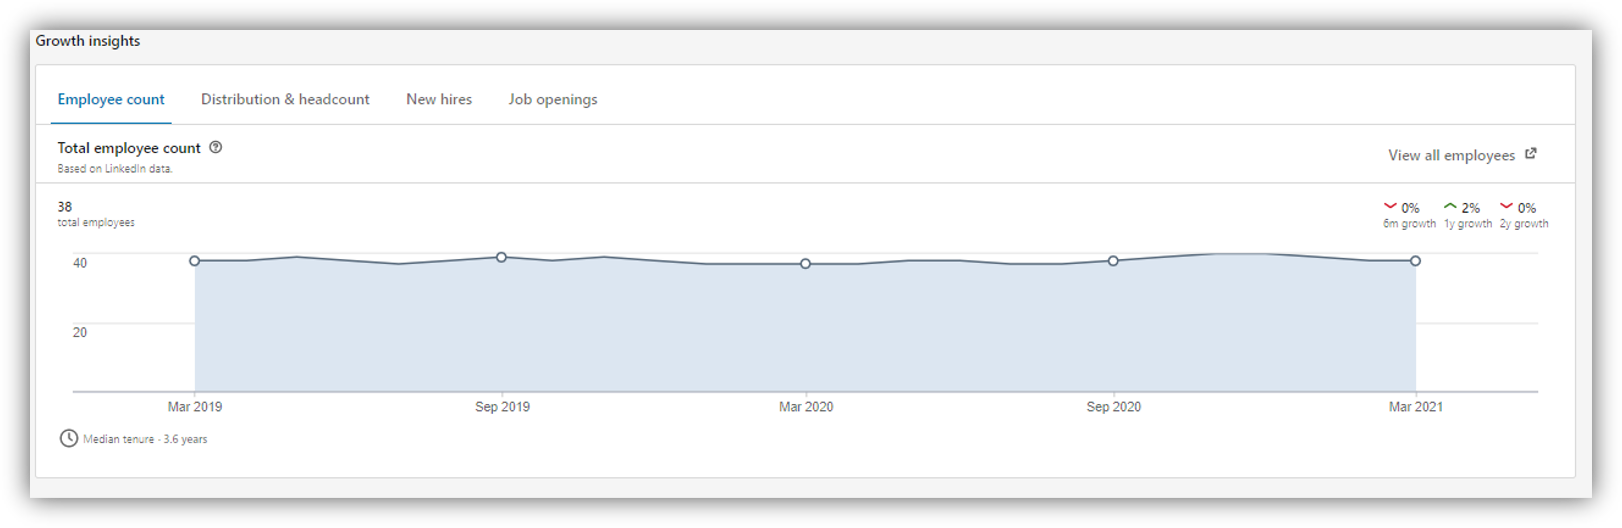Click the green up arrow for 1y growth

(1450, 207)
